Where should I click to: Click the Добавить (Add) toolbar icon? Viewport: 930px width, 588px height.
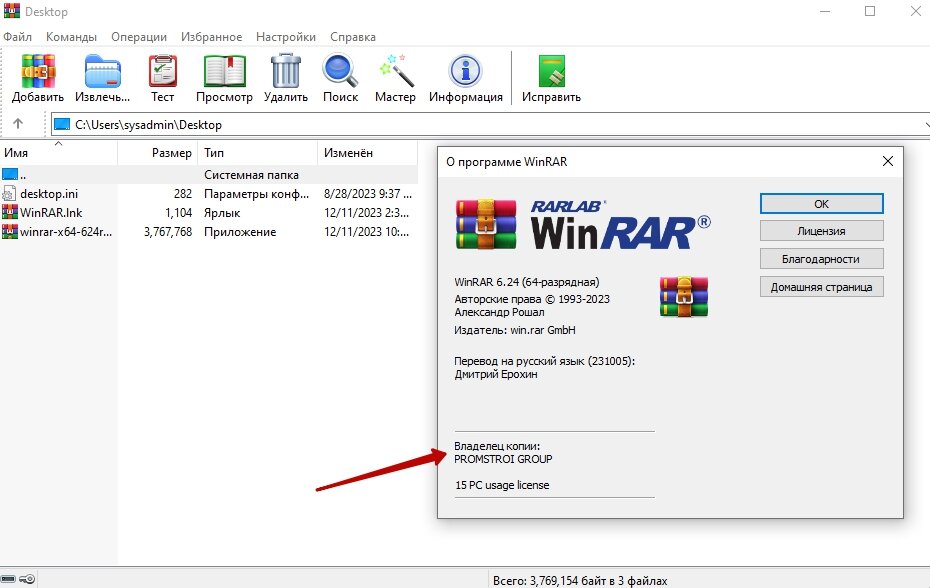(38, 71)
